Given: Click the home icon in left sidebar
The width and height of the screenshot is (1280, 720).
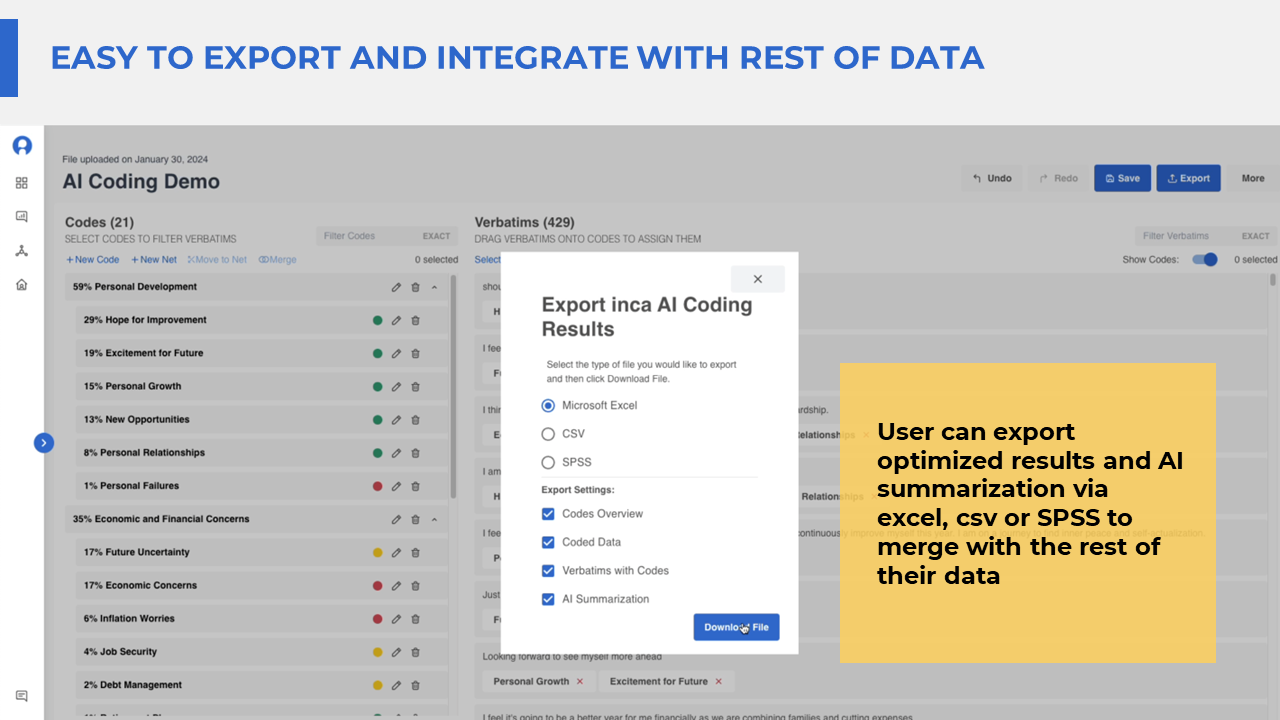Looking at the screenshot, I should point(22,285).
